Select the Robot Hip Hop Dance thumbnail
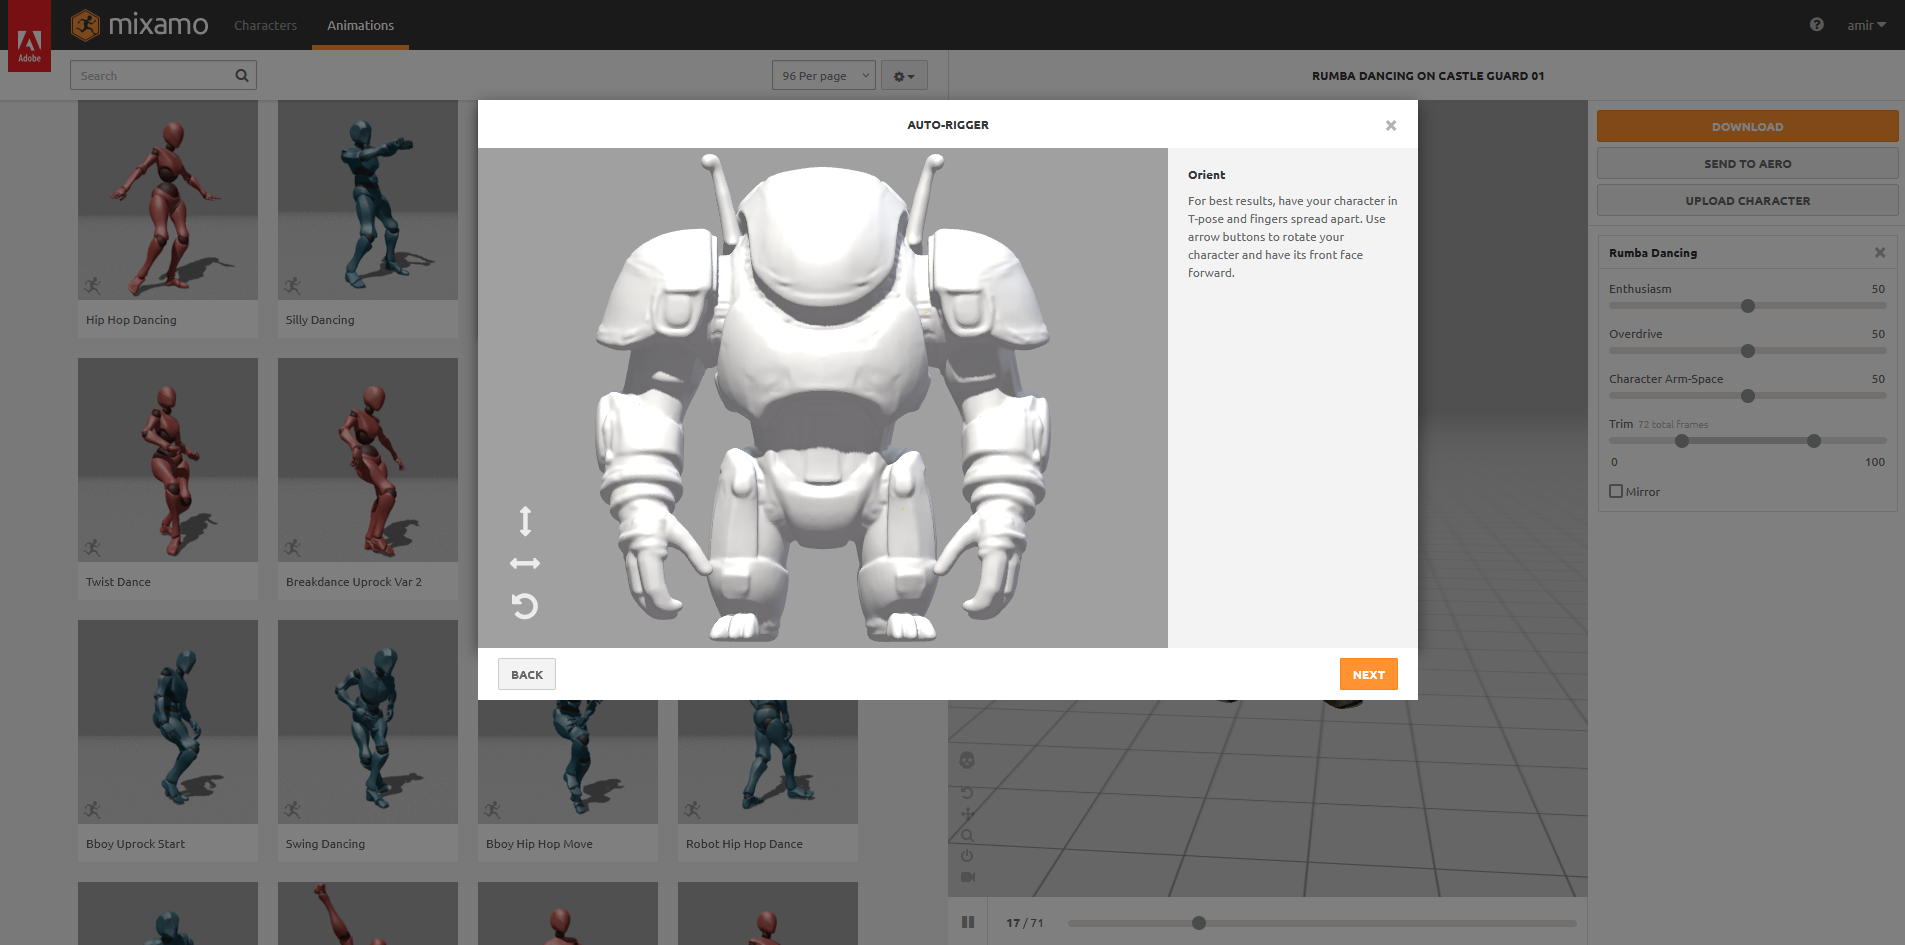Screen dimensions: 1905x945 (x=768, y=762)
